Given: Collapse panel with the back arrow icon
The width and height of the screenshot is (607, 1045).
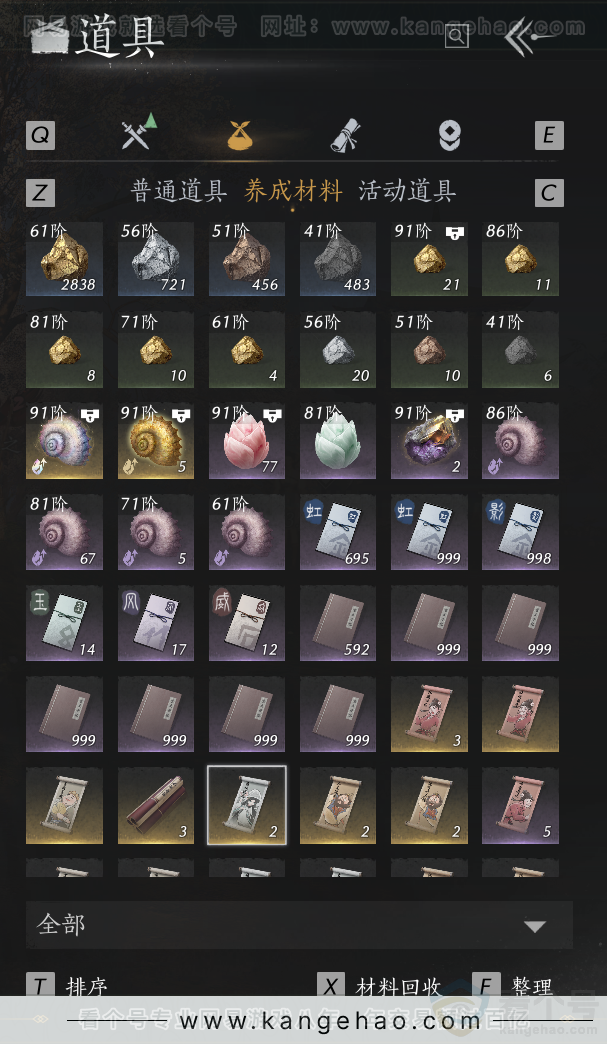Looking at the screenshot, I should pyautogui.click(x=528, y=37).
